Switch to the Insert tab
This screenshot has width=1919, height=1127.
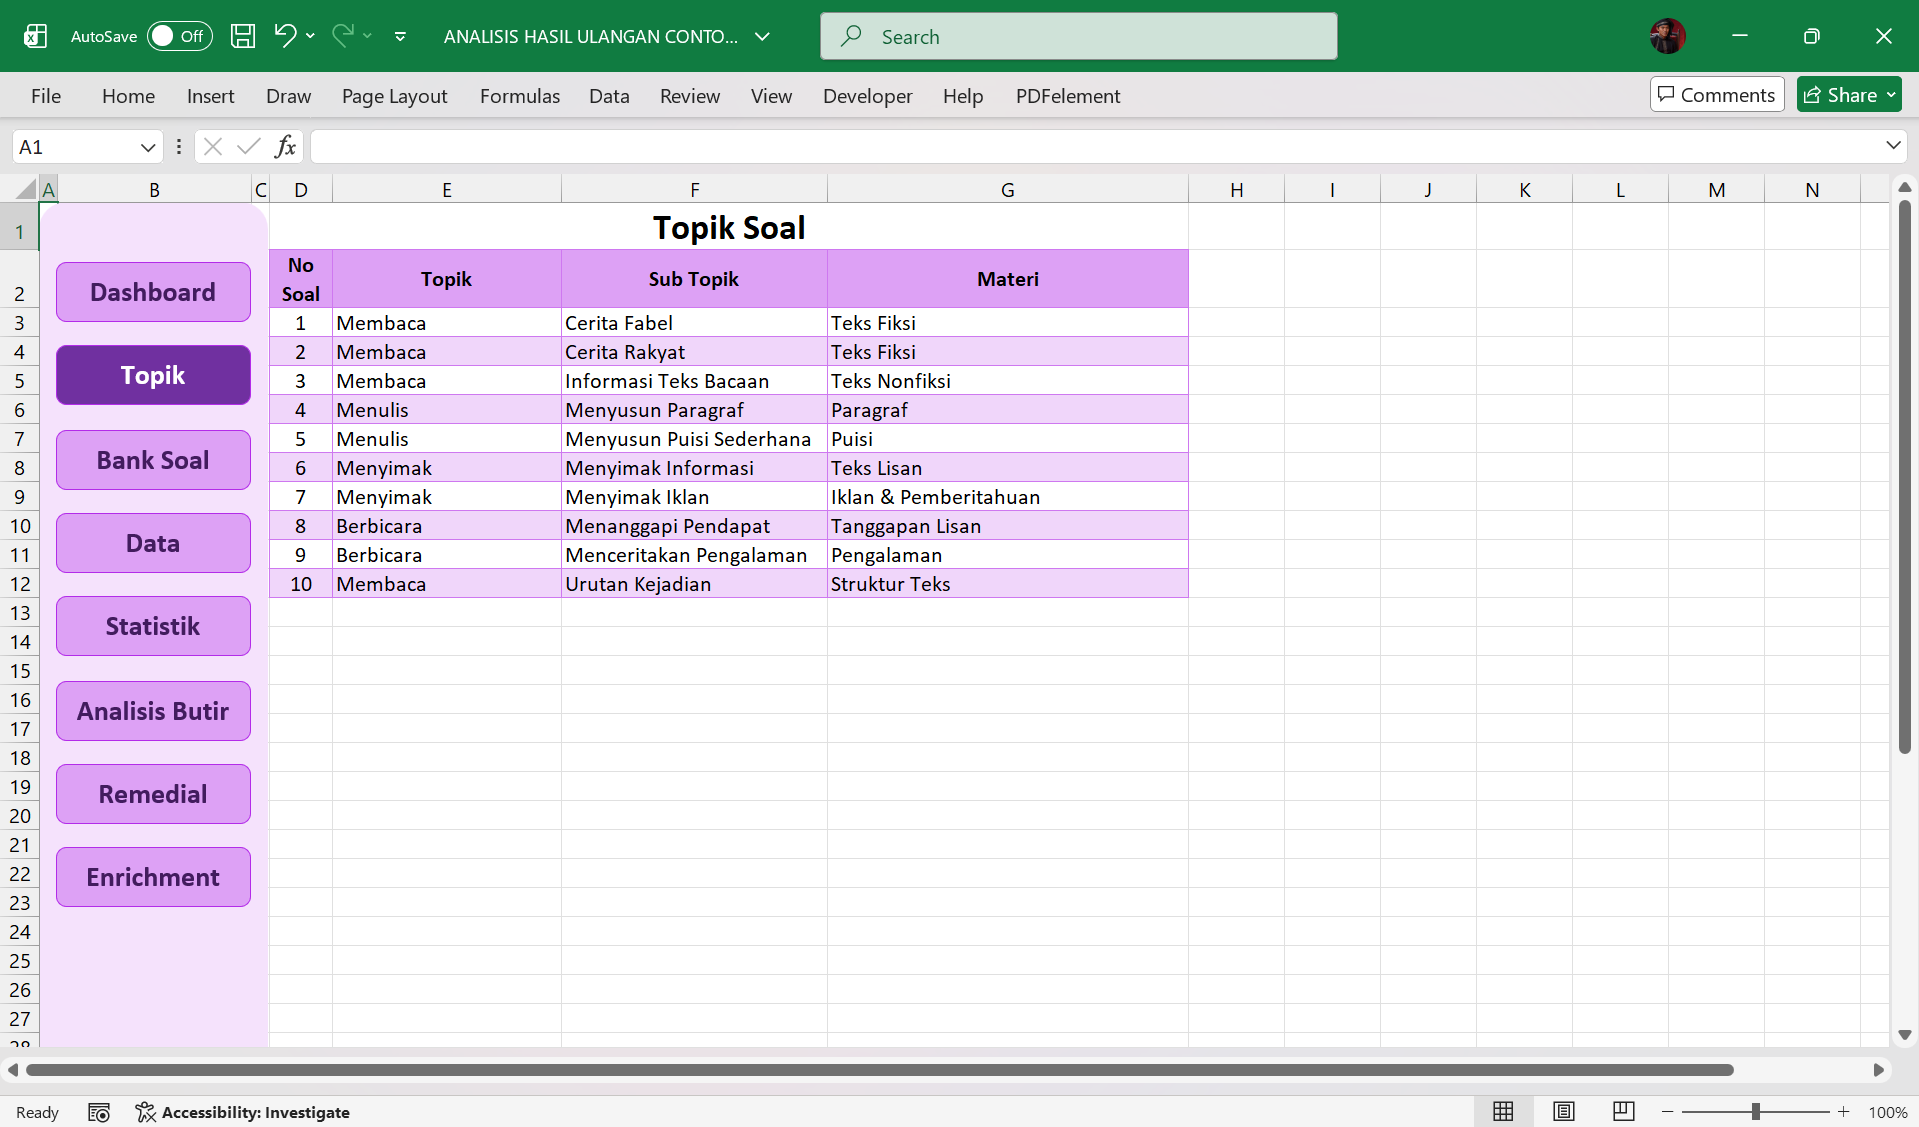210,96
